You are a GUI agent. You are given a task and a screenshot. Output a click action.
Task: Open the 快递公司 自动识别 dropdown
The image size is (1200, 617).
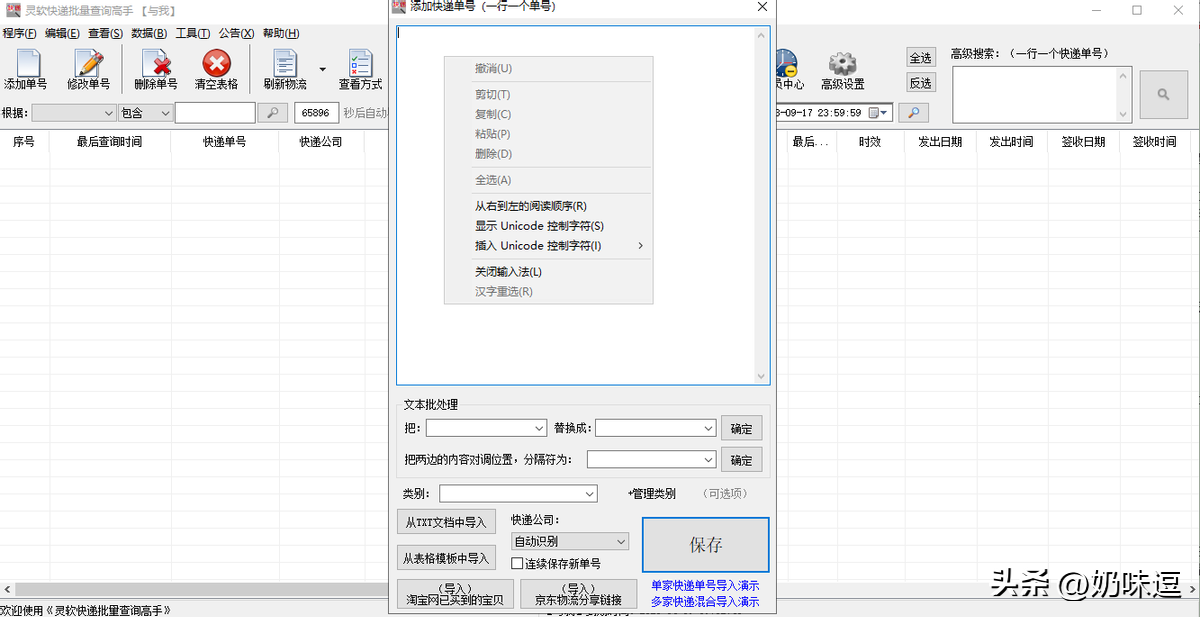point(568,541)
